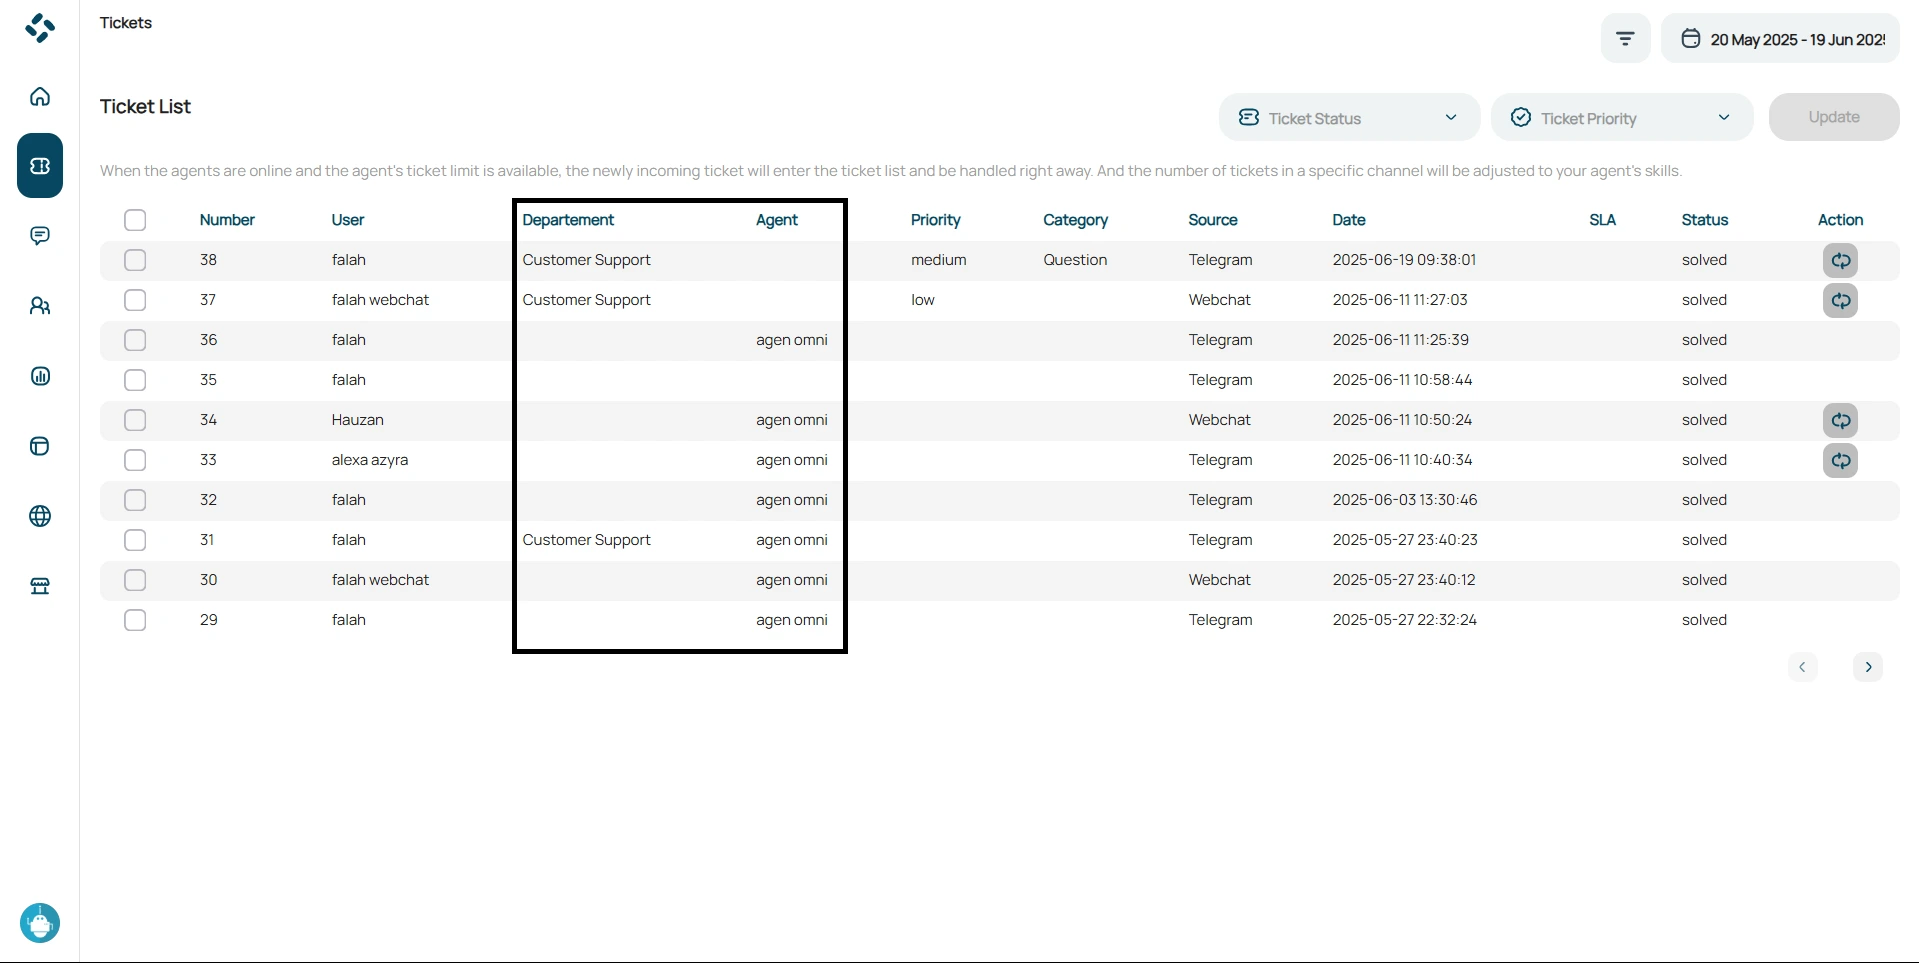Check the box for ticket 34
1919x963 pixels.
pos(135,420)
